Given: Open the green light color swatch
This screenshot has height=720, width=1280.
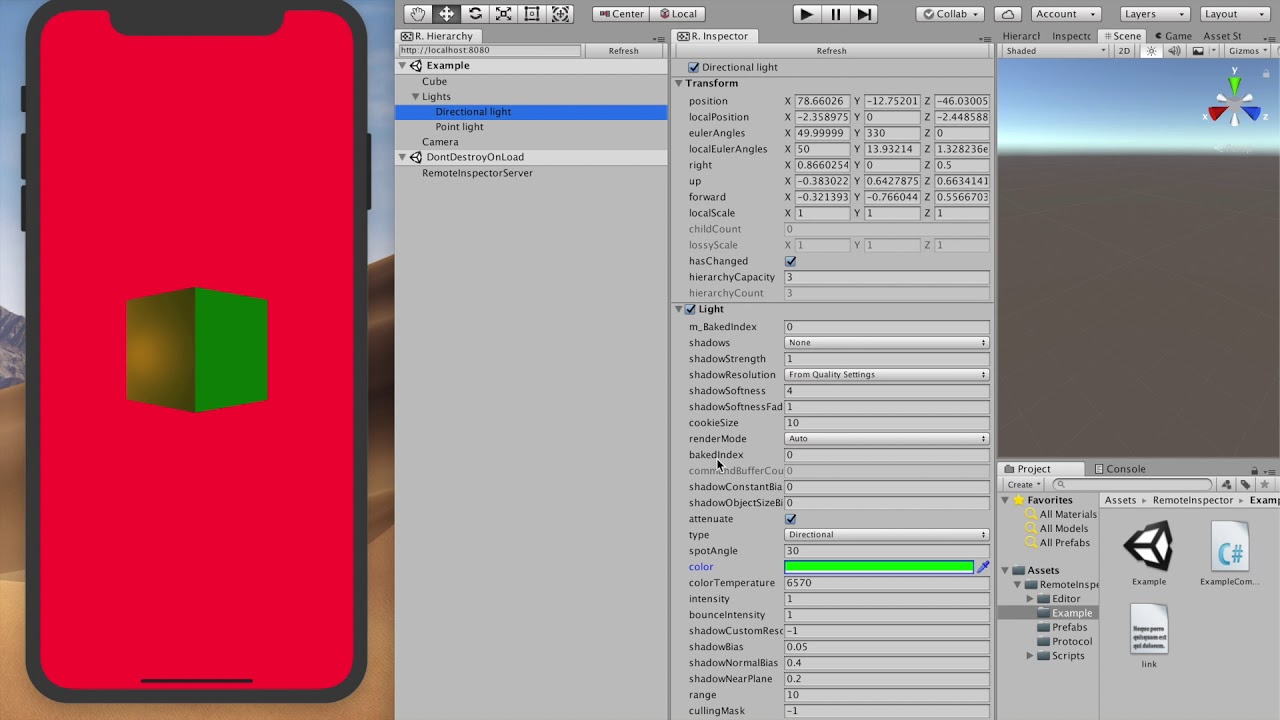Looking at the screenshot, I should pyautogui.click(x=879, y=567).
